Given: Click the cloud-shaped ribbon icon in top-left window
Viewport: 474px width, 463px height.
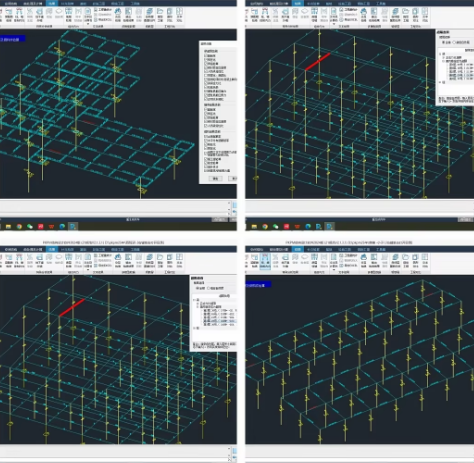Looking at the screenshot, I should 59,12.
